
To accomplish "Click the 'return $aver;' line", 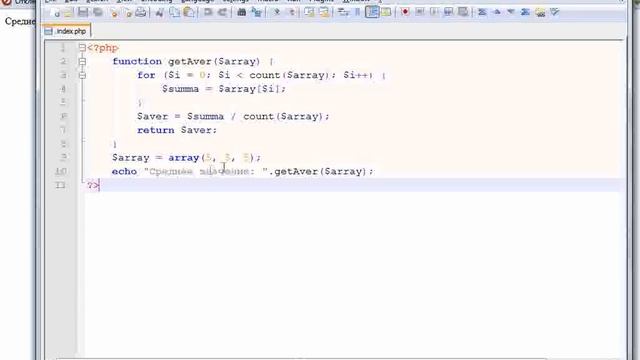I will point(177,130).
